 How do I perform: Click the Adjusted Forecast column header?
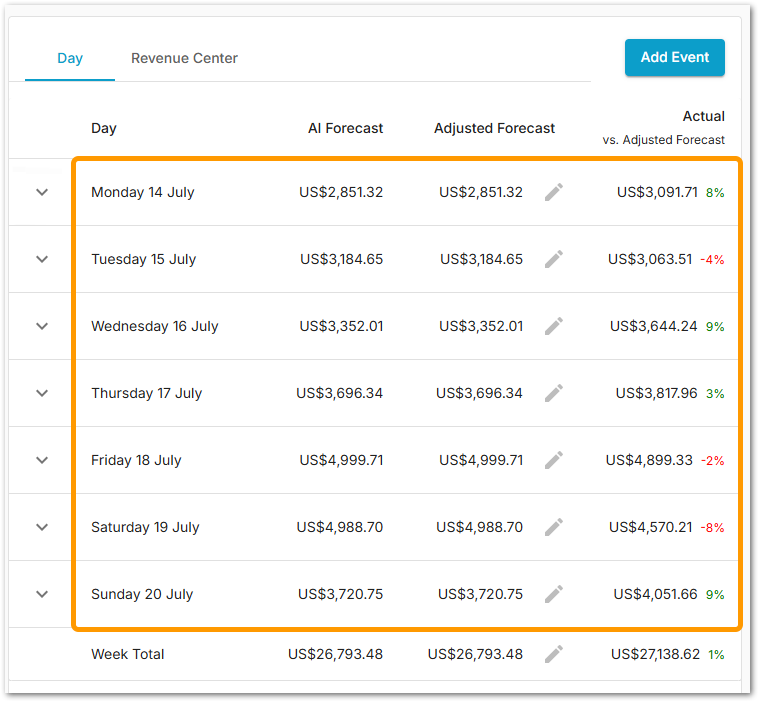[494, 128]
